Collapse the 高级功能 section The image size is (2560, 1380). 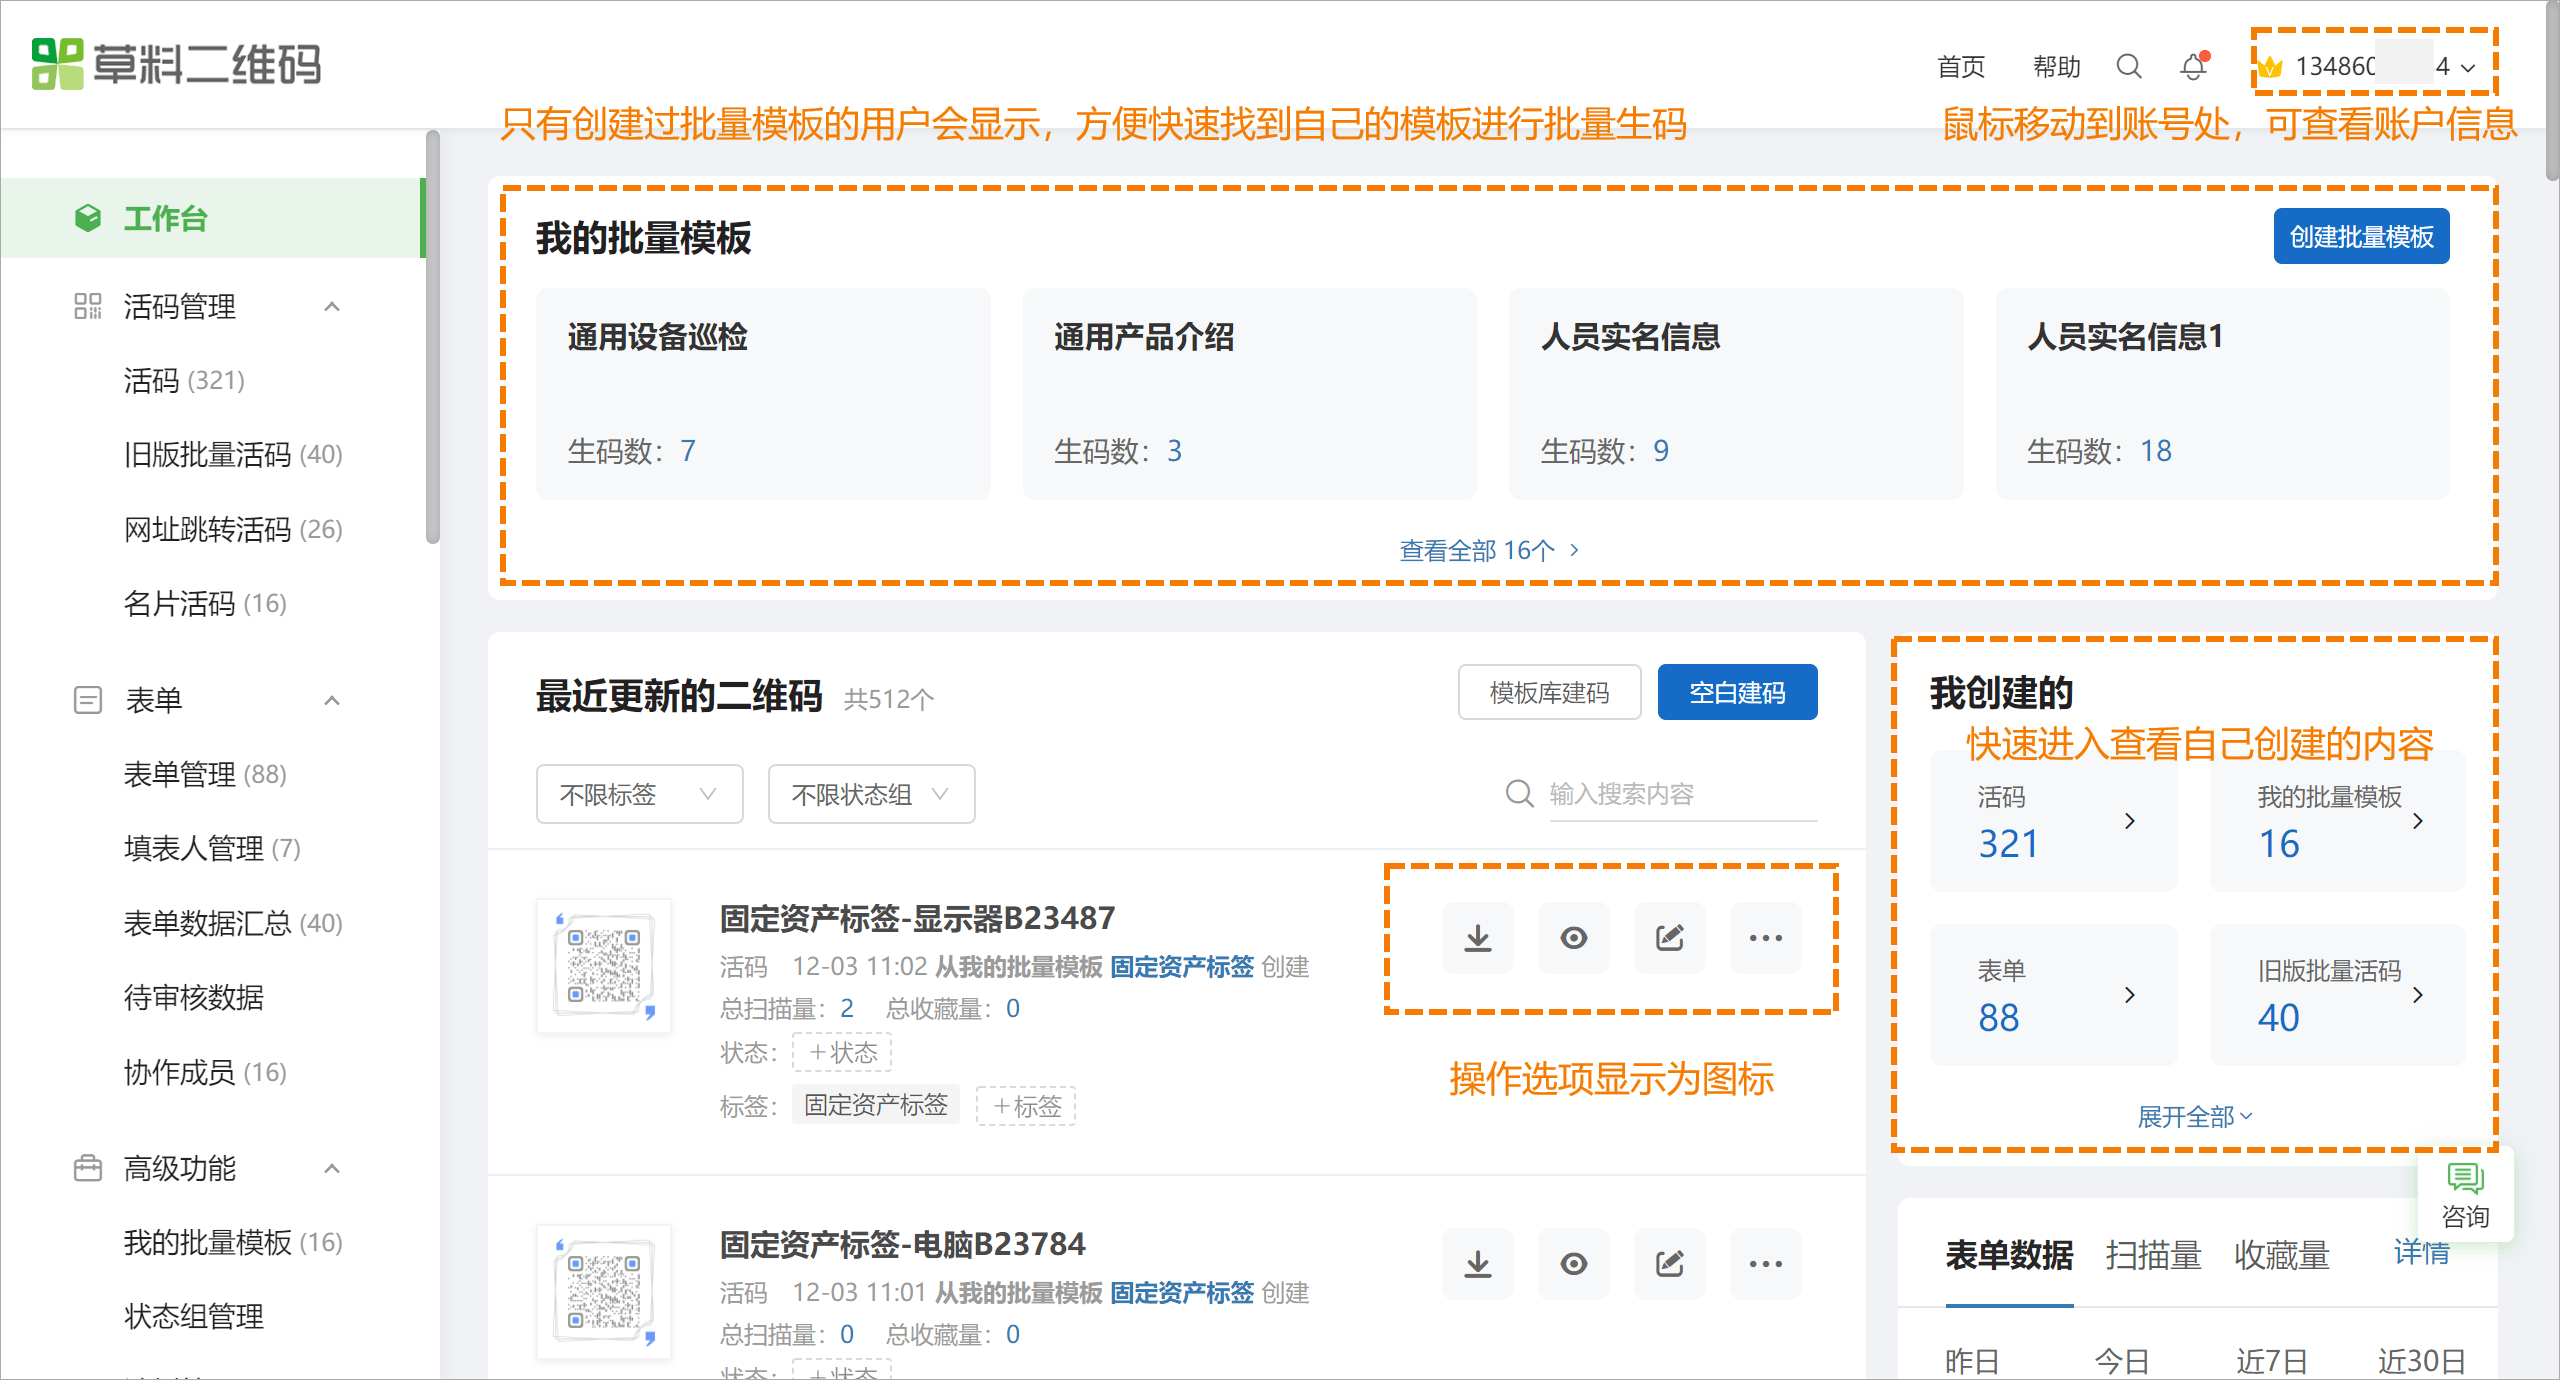tap(332, 1168)
